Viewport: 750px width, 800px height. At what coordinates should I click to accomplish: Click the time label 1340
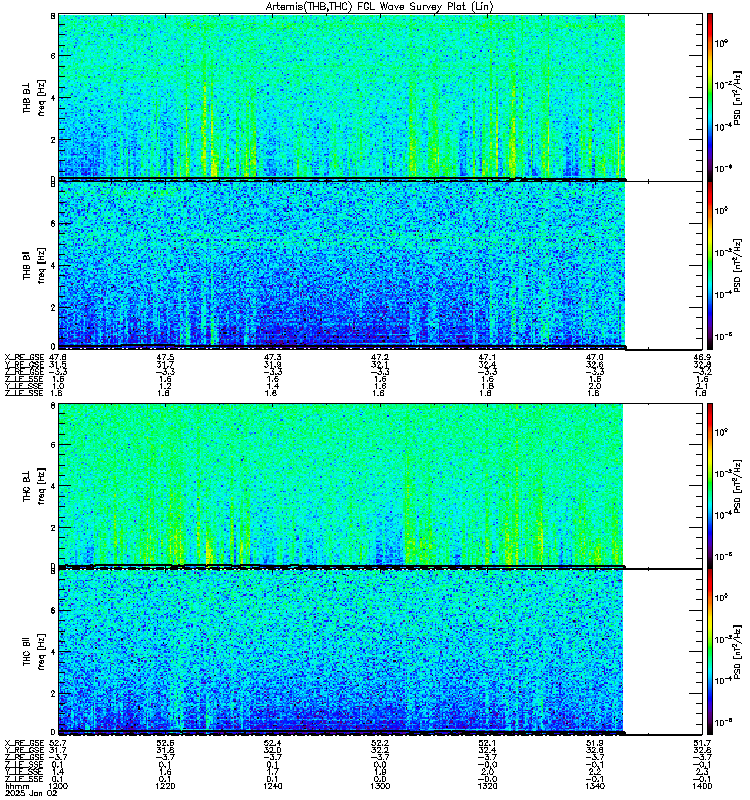point(595,786)
